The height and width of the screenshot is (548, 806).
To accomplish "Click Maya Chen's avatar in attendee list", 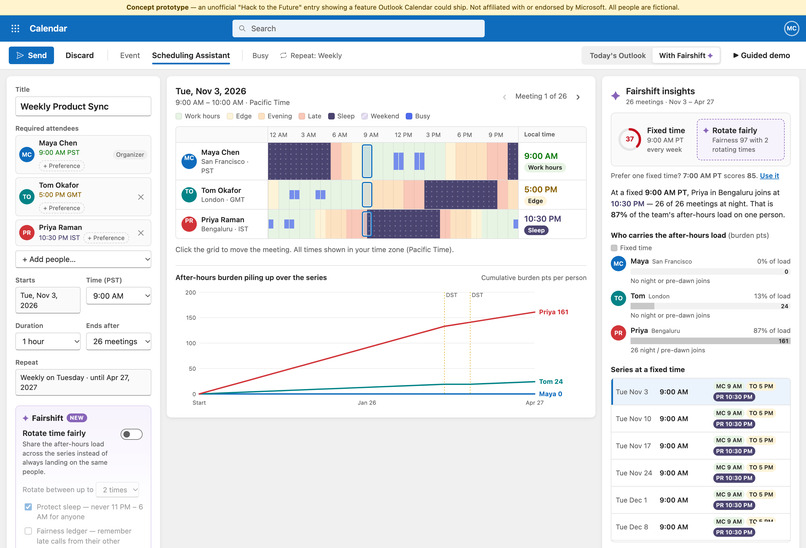I will click(x=27, y=154).
